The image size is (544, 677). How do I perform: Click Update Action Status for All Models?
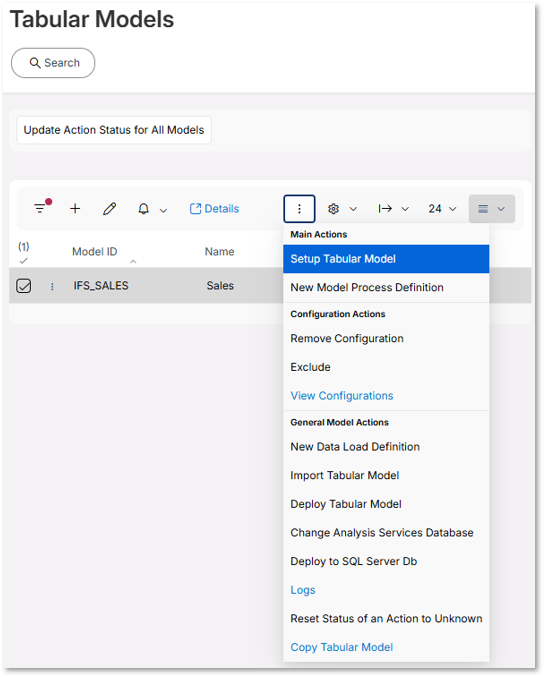(114, 130)
